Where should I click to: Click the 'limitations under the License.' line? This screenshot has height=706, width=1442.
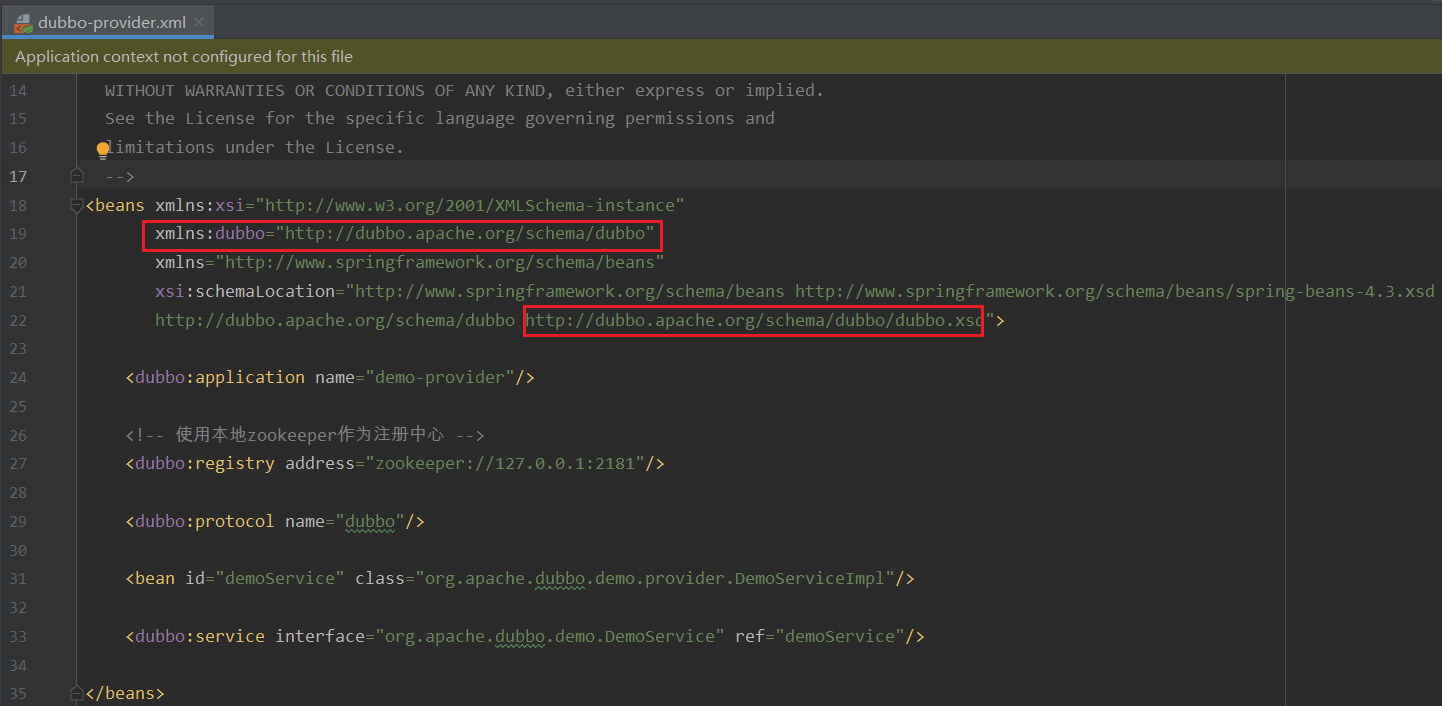255,147
